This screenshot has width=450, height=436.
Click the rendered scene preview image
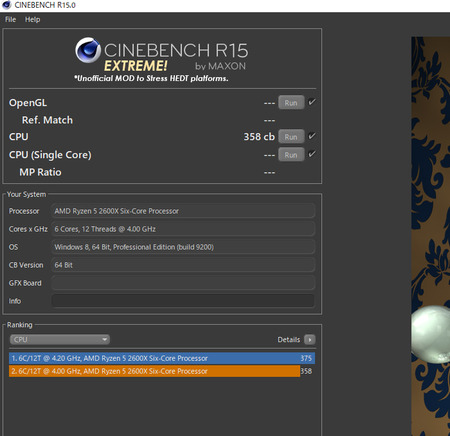[431, 236]
